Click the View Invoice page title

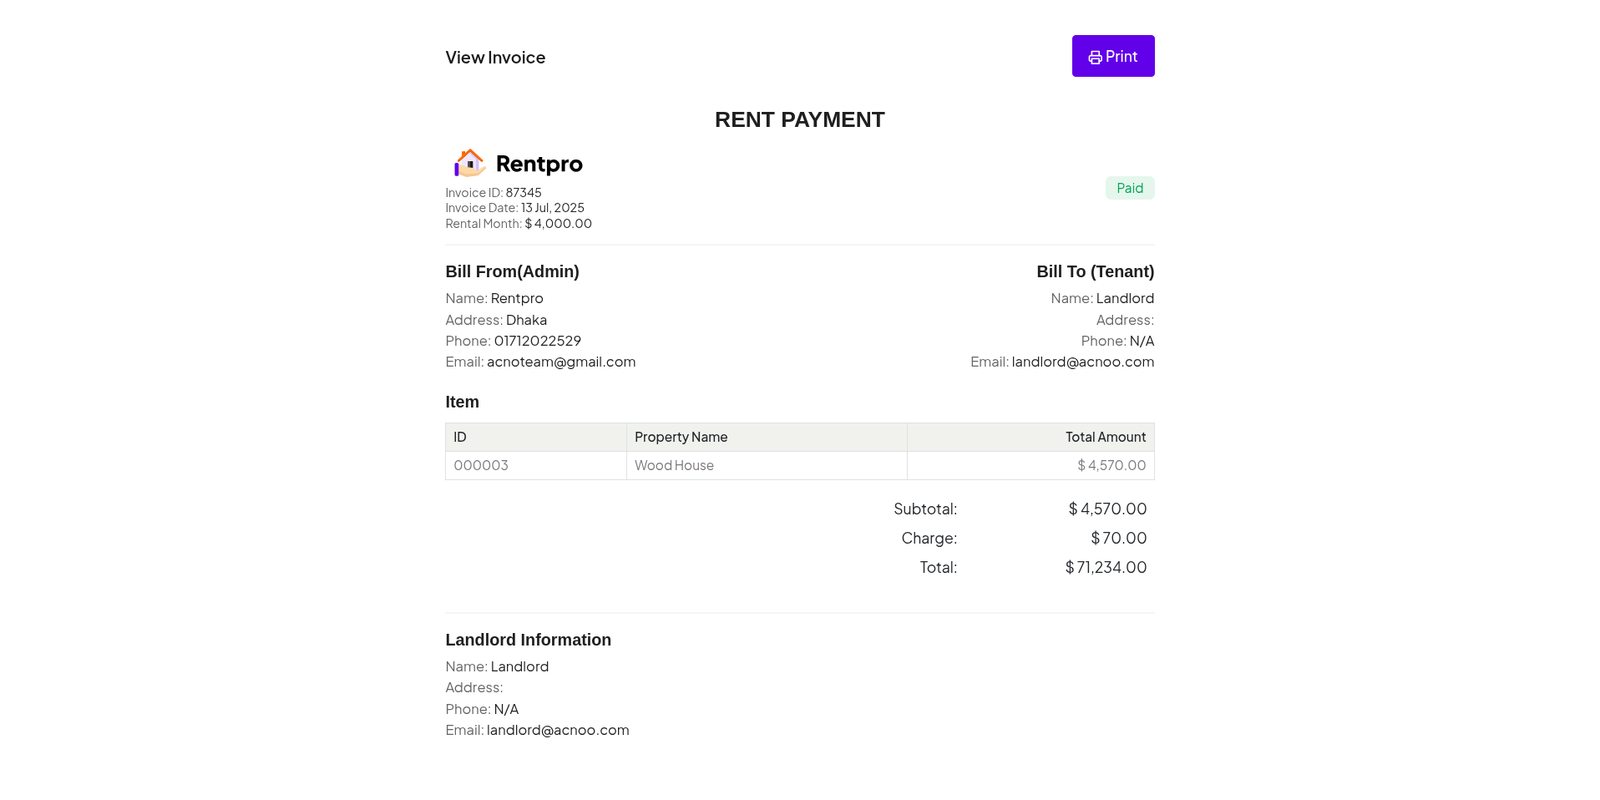[495, 57]
